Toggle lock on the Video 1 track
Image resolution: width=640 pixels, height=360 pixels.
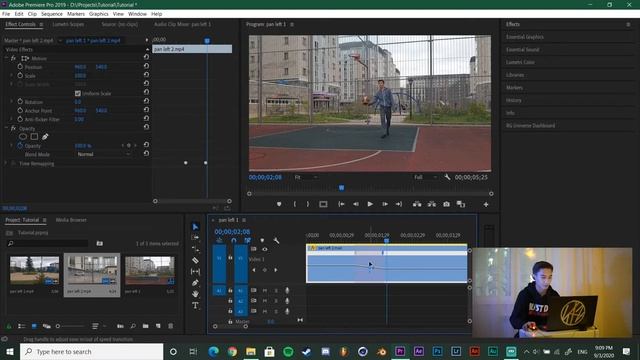pos(230,258)
